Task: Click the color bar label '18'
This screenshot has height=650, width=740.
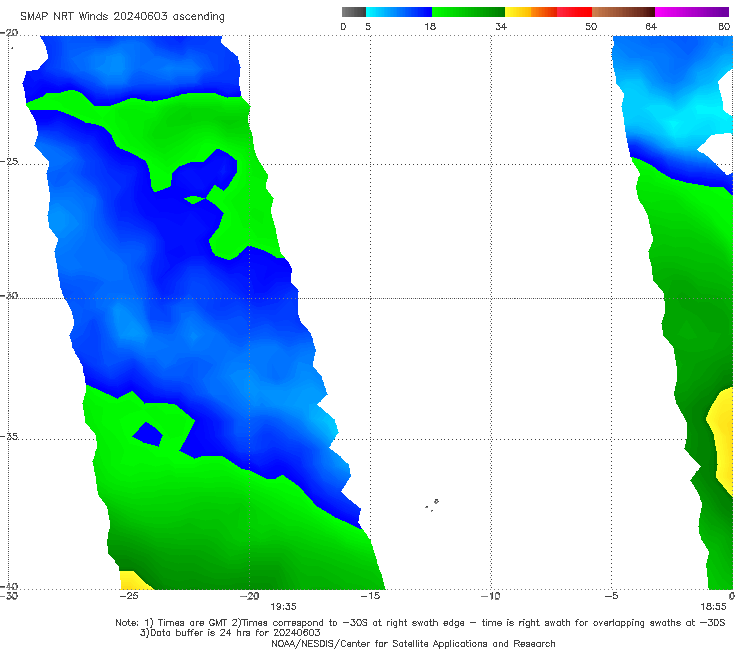Action: [x=430, y=26]
